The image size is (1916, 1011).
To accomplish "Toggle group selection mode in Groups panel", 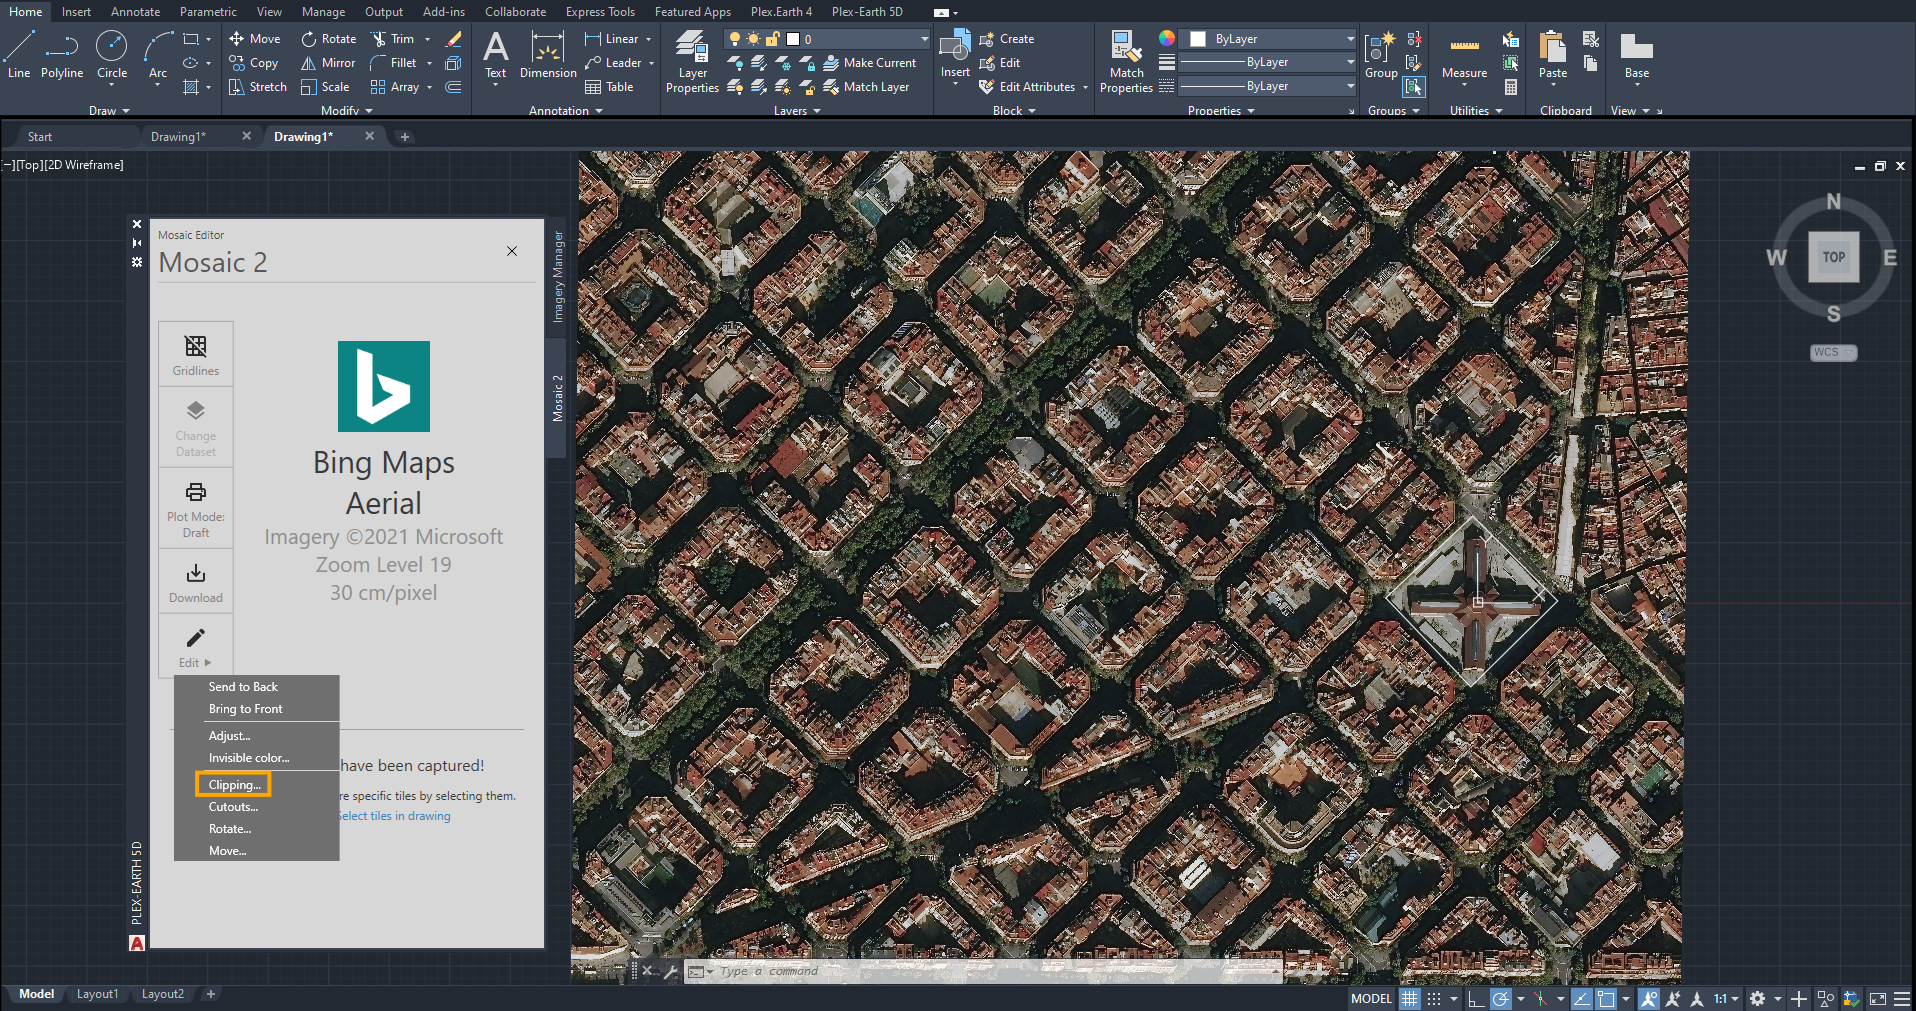I will point(1414,87).
